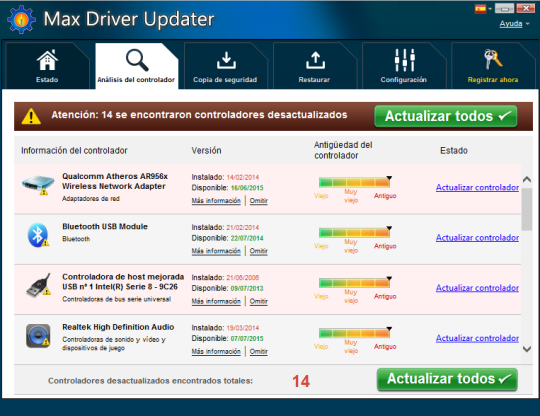The image size is (540, 416).
Task: Open the Estado home tab
Action: point(47,65)
